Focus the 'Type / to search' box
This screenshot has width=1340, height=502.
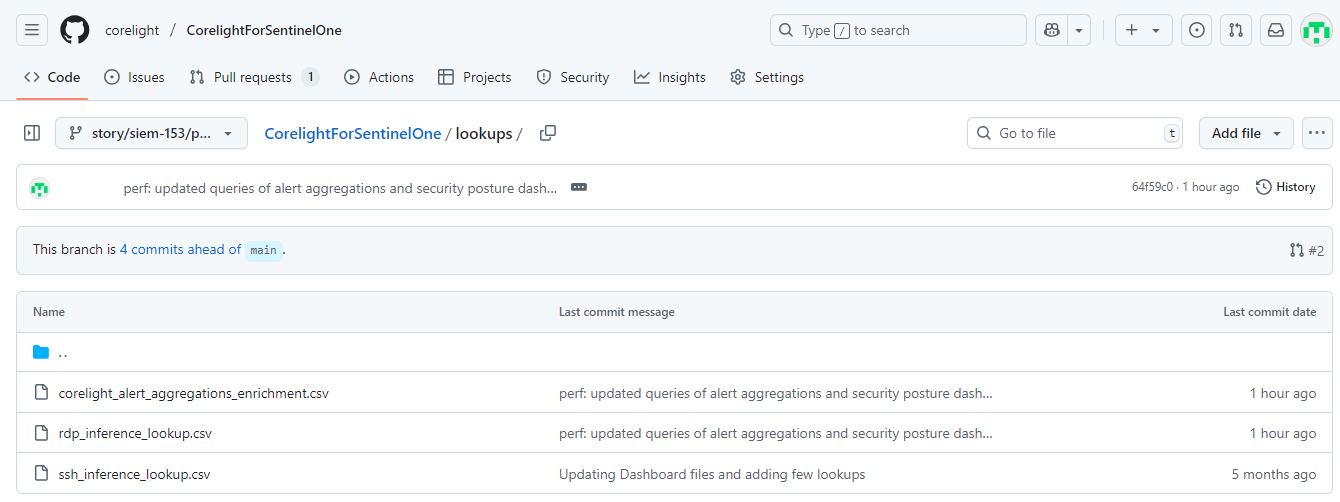[x=898, y=30]
